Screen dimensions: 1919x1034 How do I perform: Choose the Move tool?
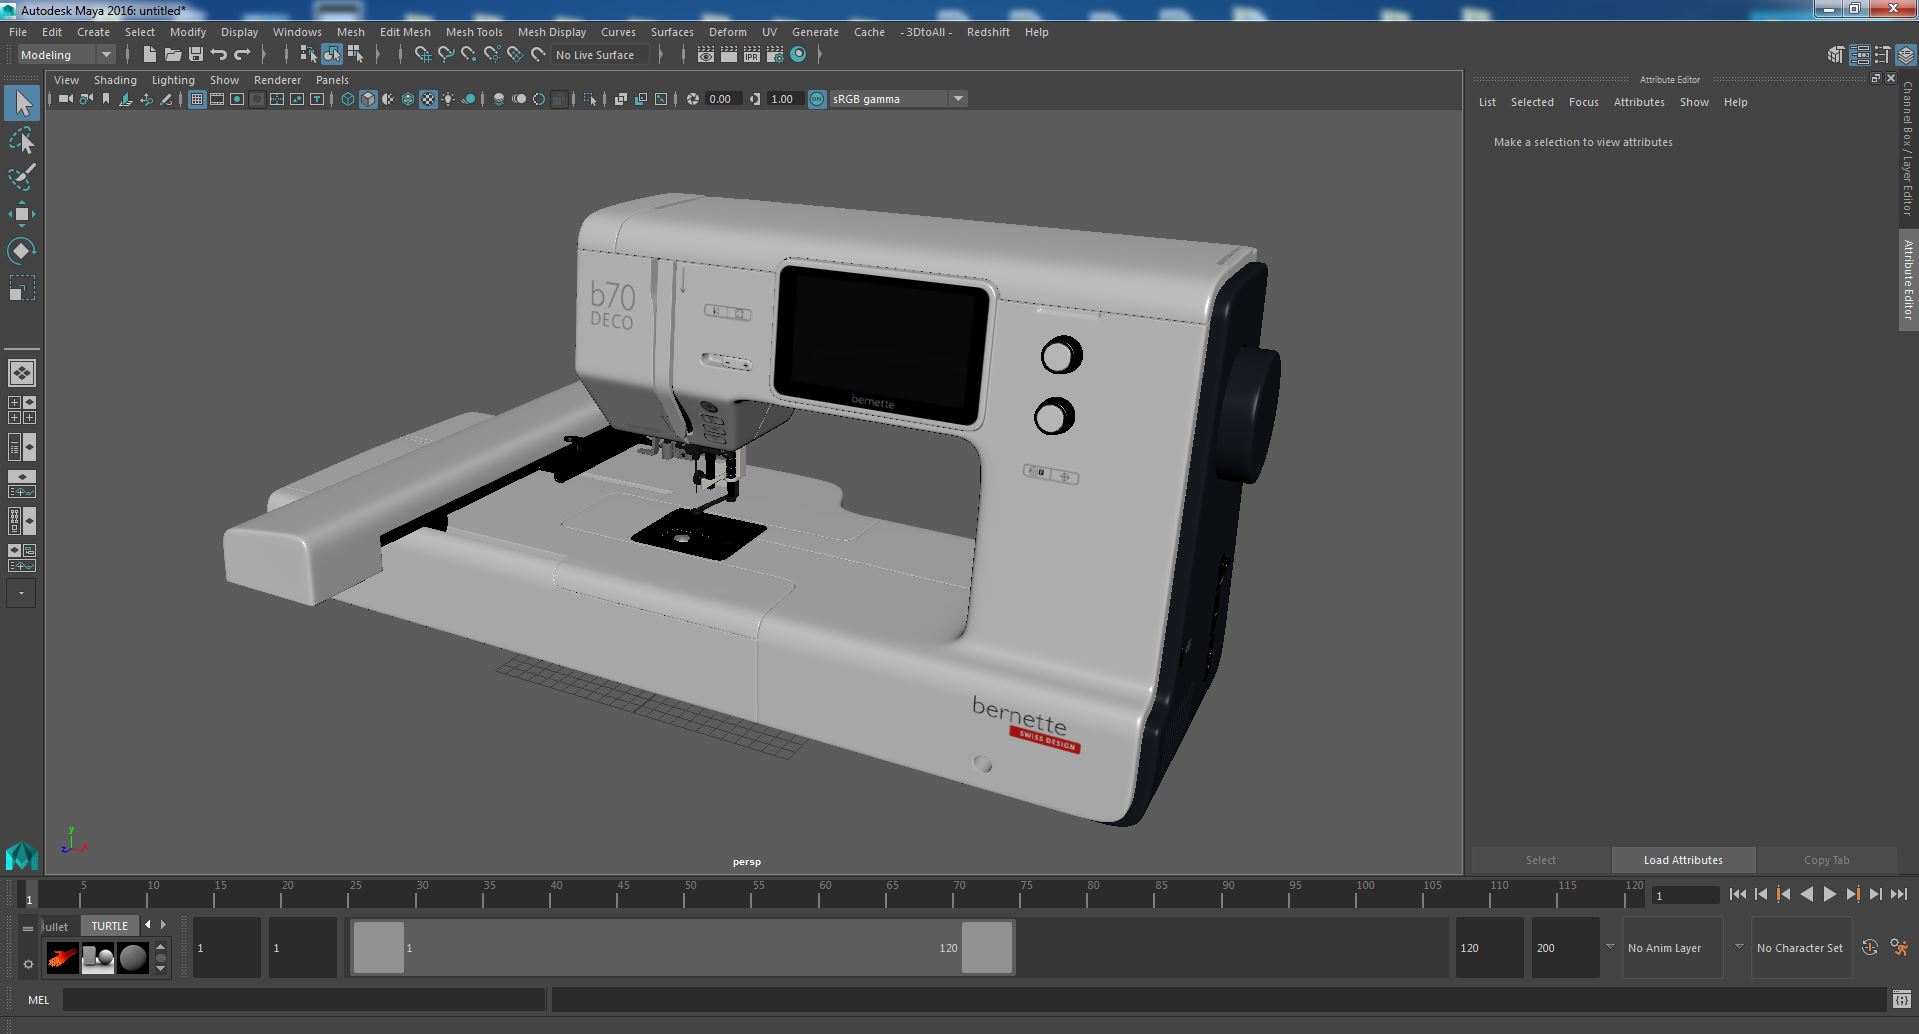(22, 214)
